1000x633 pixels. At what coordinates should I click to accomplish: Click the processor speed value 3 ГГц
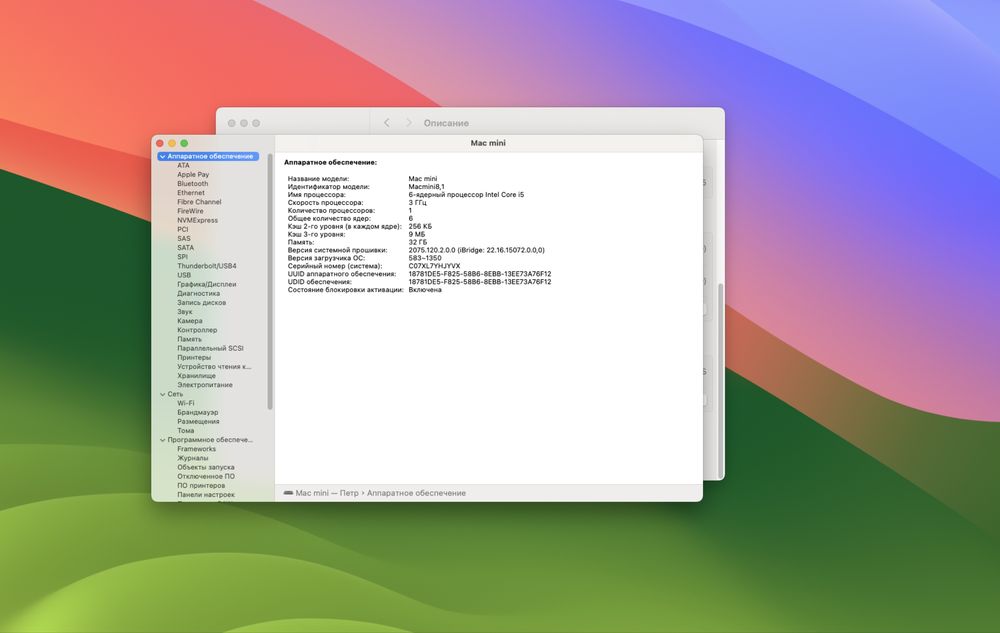418,203
